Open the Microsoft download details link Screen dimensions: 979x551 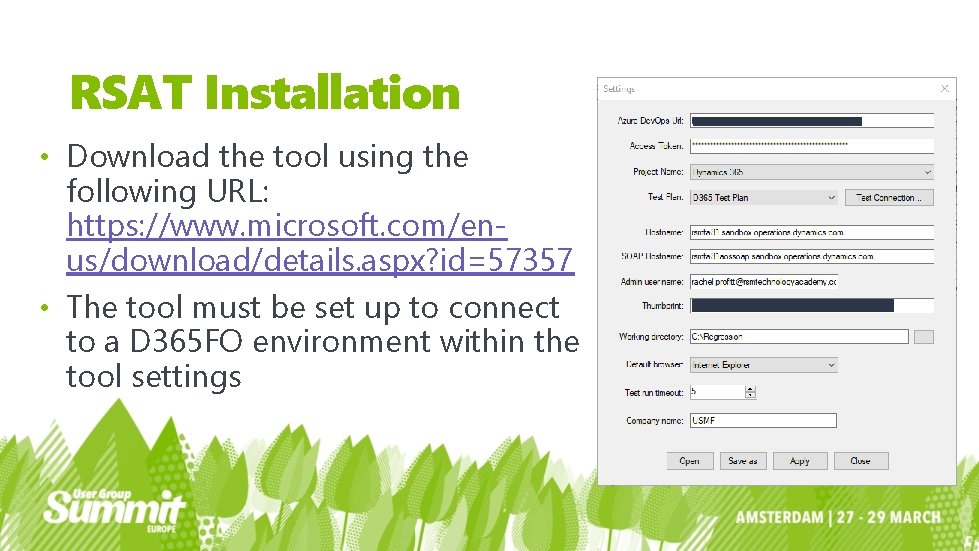tap(320, 243)
